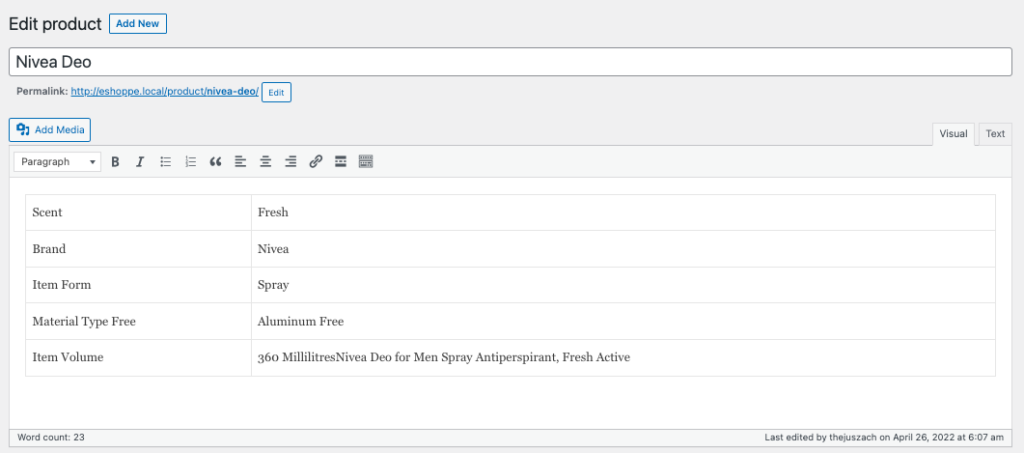Open the Paragraph format dropdown
This screenshot has width=1024, height=453.
(x=58, y=161)
